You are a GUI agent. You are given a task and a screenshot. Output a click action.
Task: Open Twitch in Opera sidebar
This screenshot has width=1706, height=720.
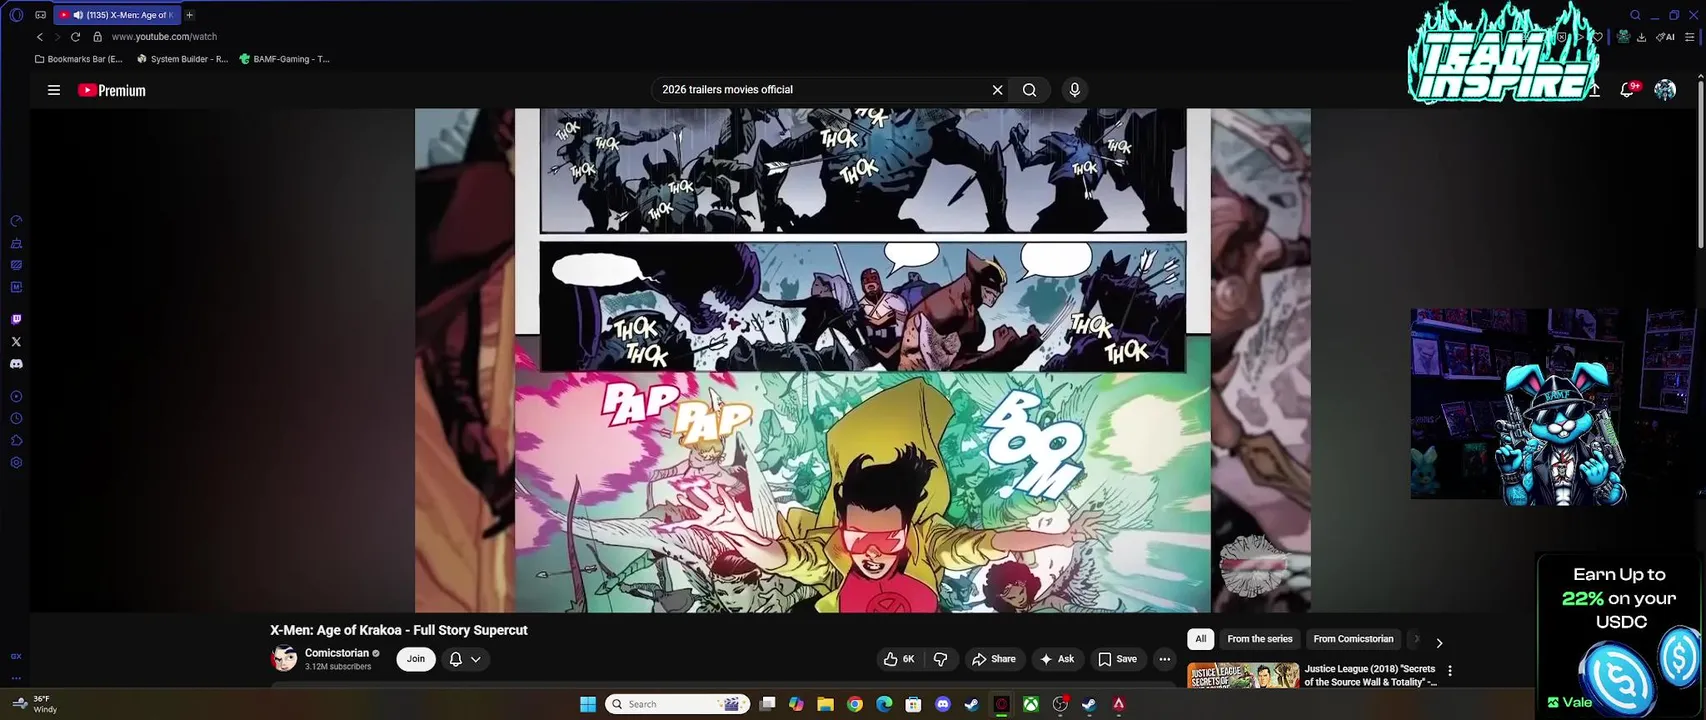(x=16, y=320)
